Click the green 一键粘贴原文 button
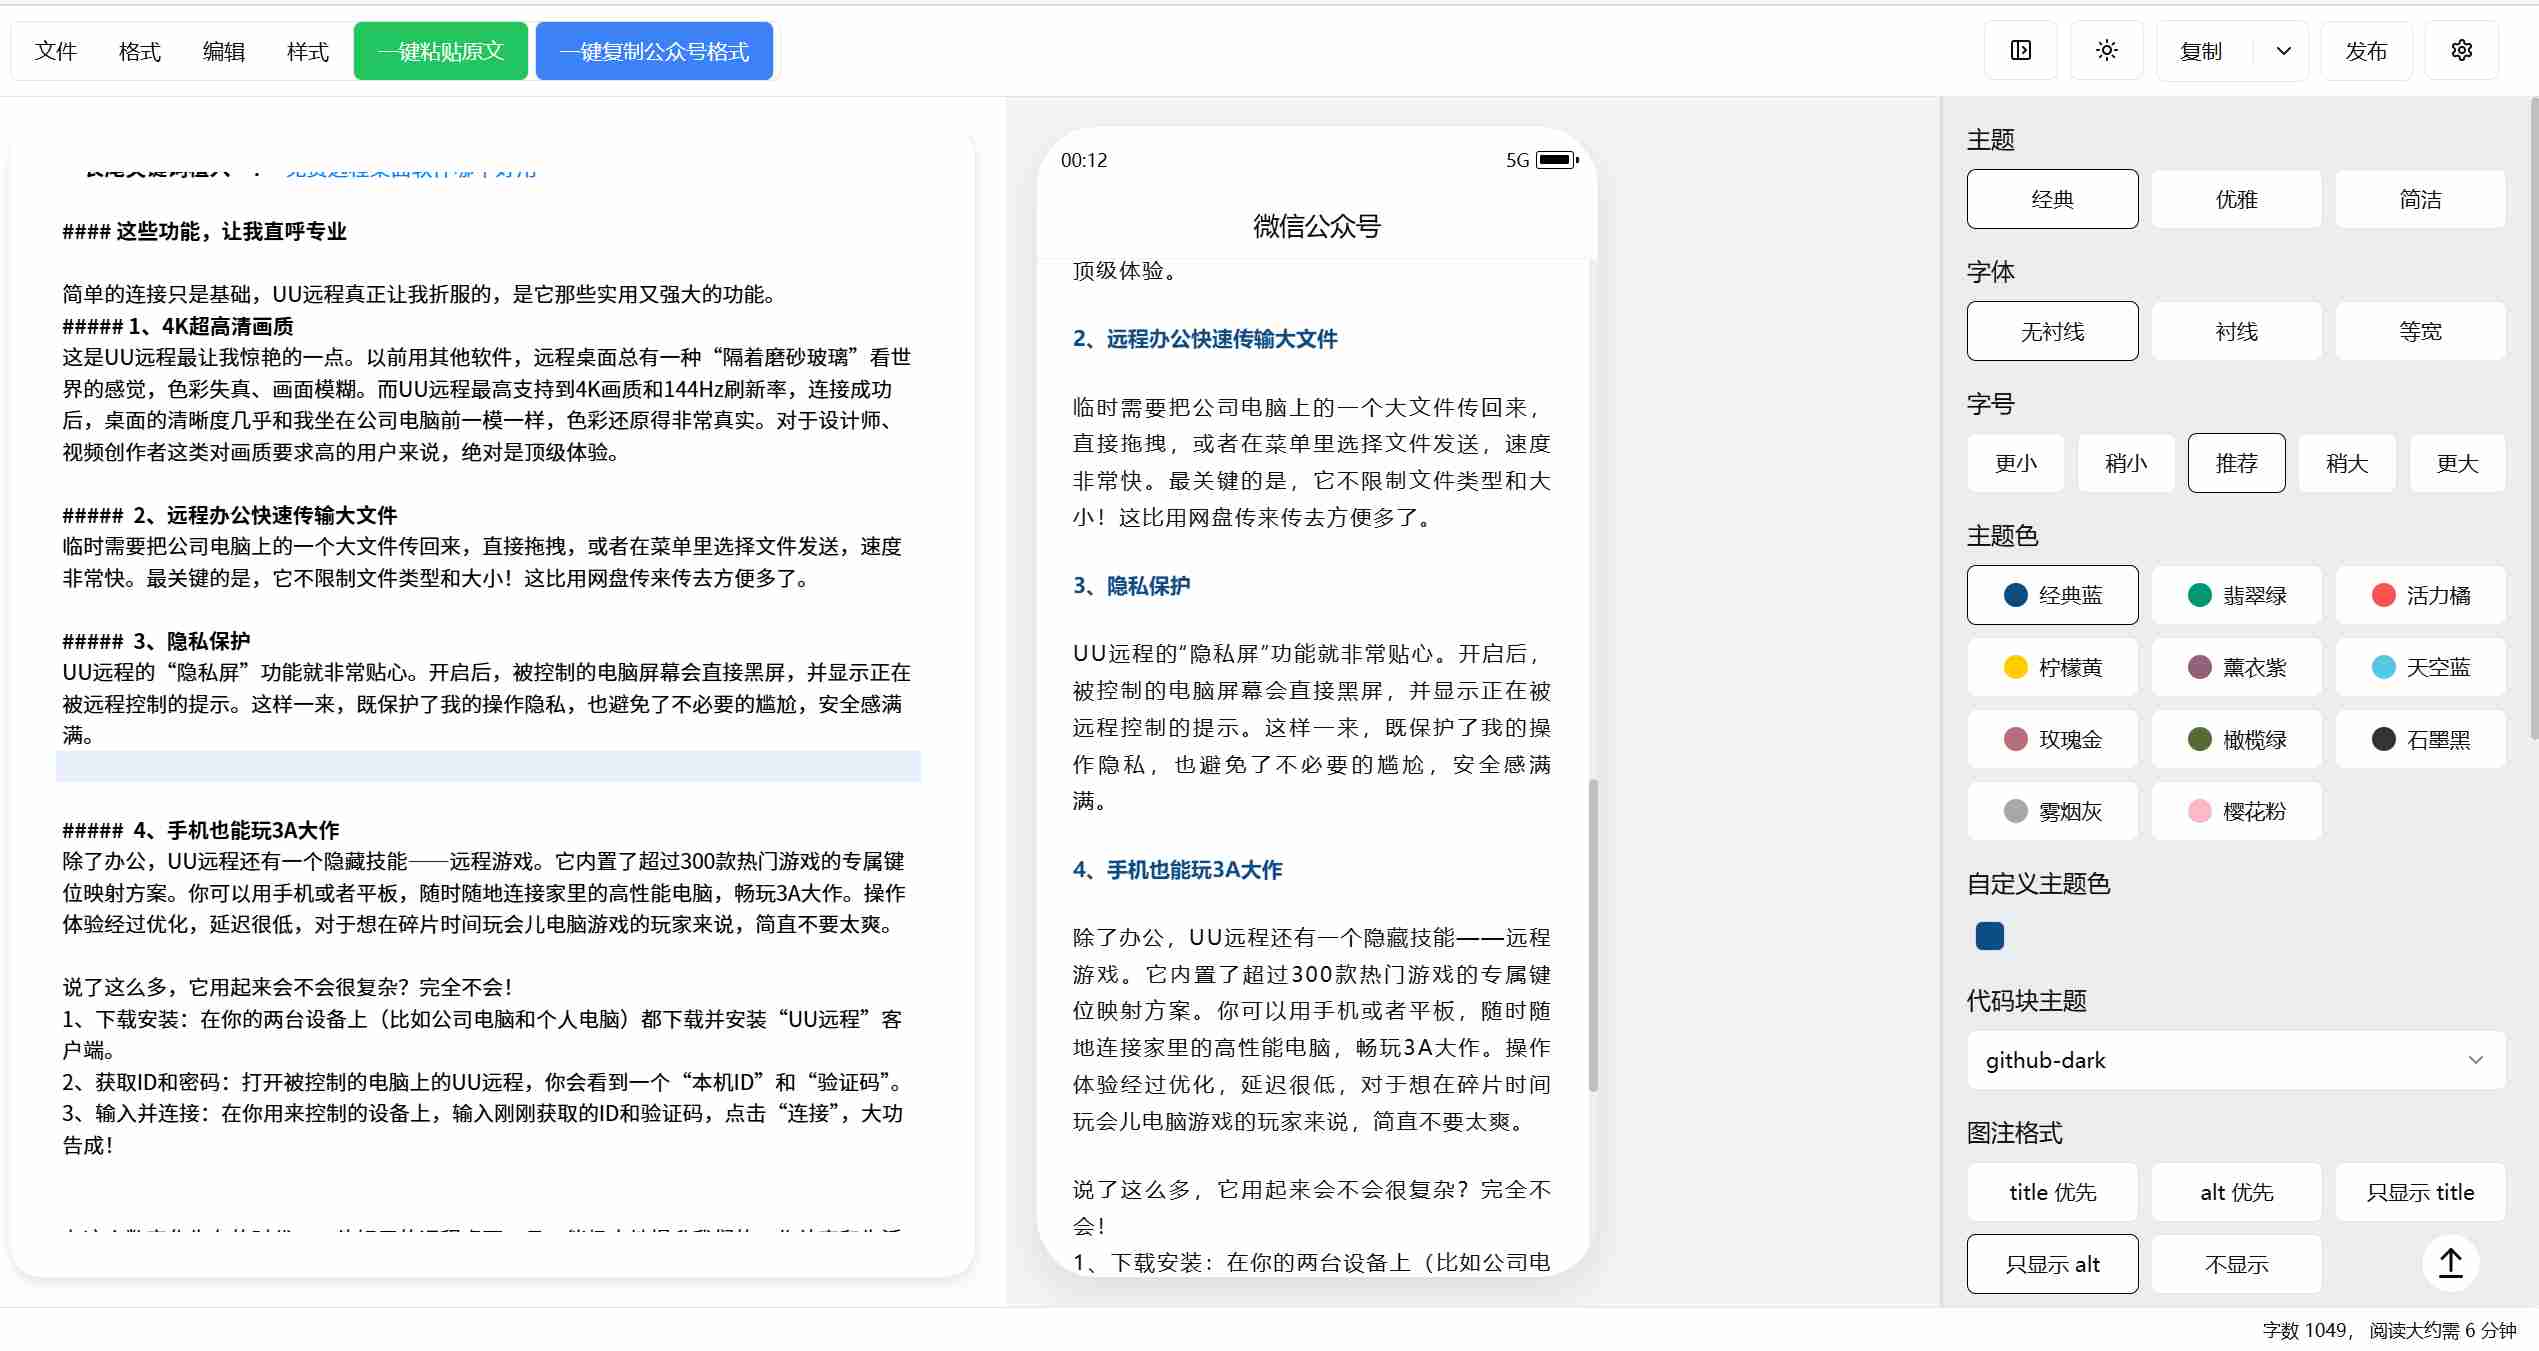The width and height of the screenshot is (2539, 1351). (x=441, y=51)
